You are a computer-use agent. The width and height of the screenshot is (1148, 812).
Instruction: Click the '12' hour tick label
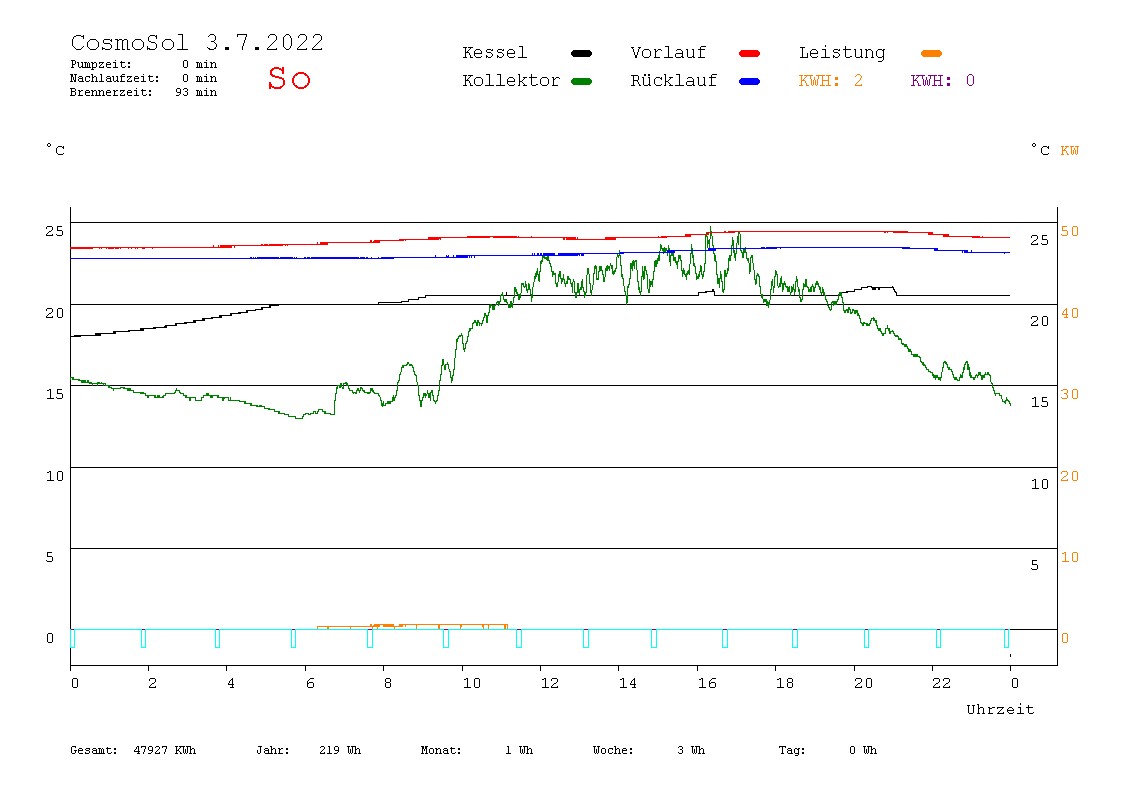(549, 683)
